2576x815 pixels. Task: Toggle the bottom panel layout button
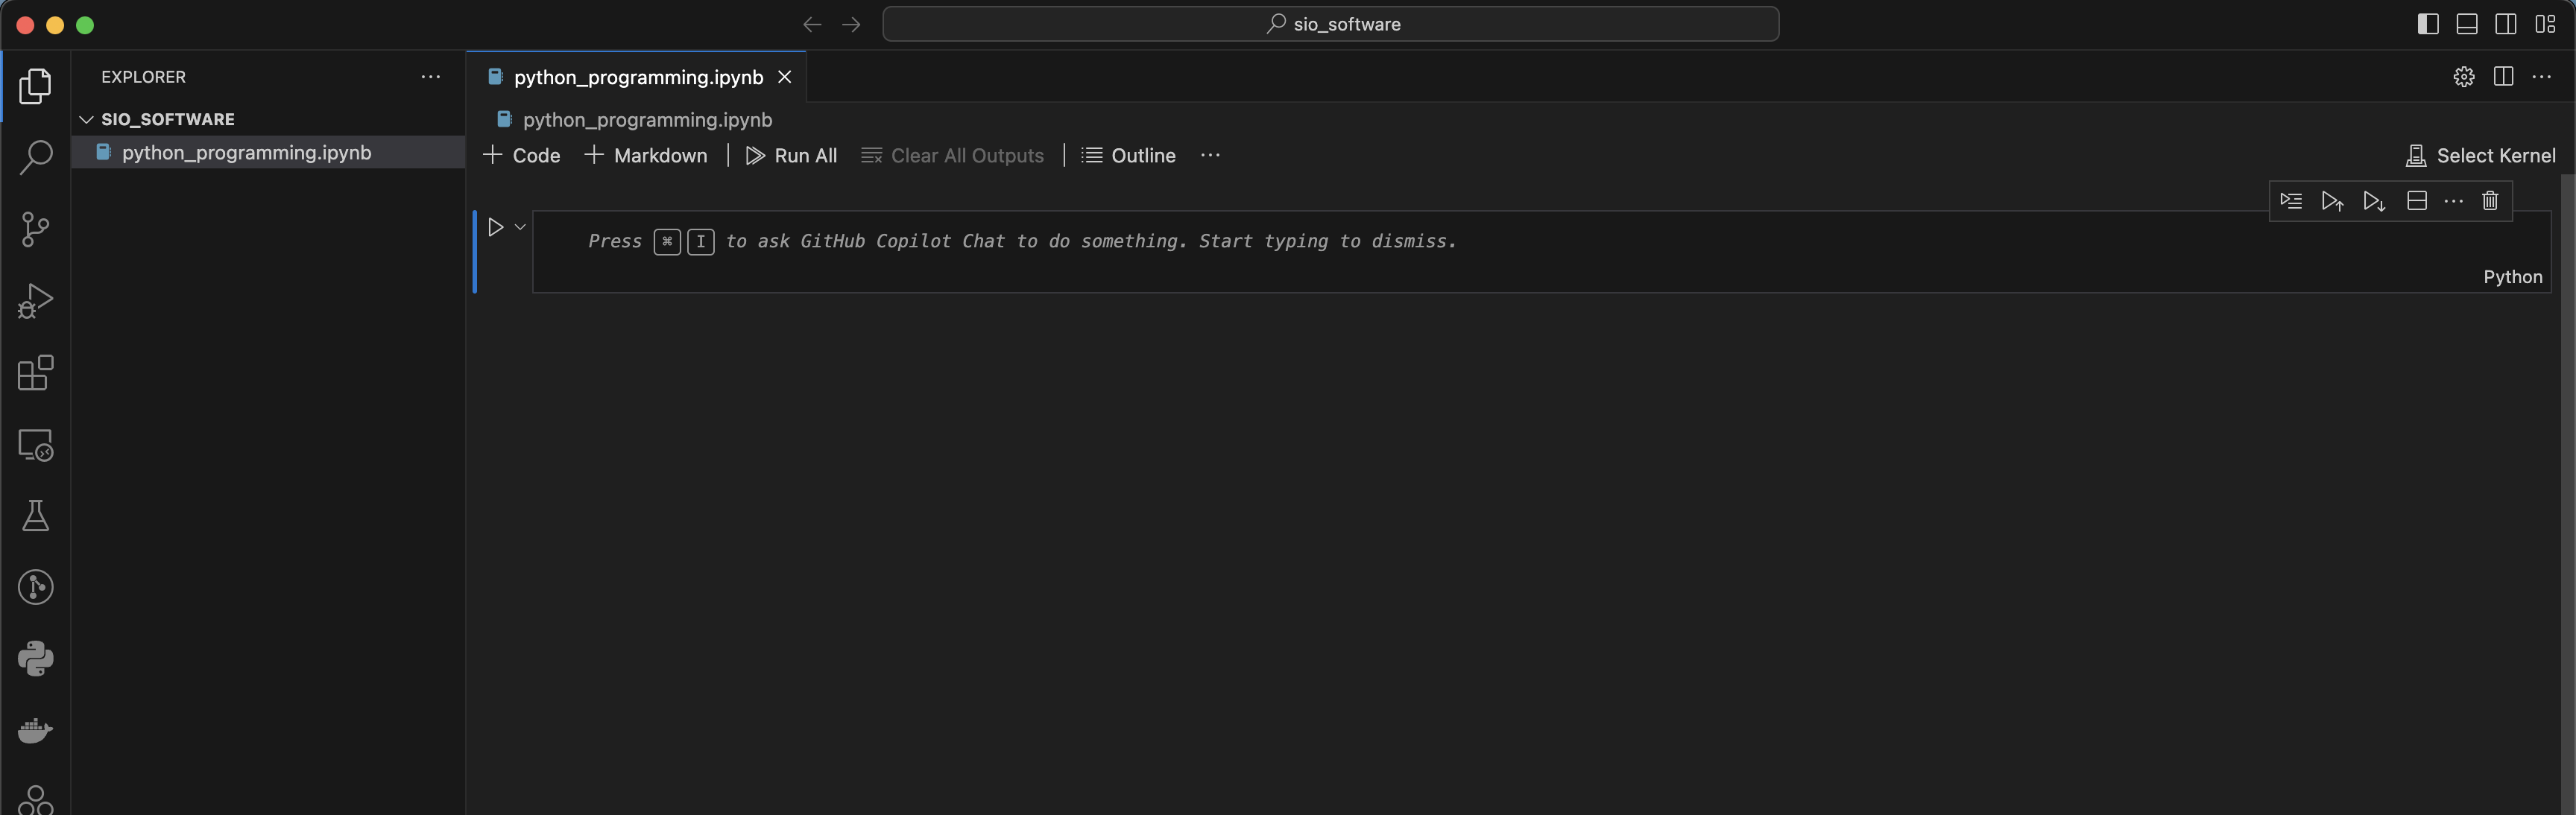(x=2467, y=24)
